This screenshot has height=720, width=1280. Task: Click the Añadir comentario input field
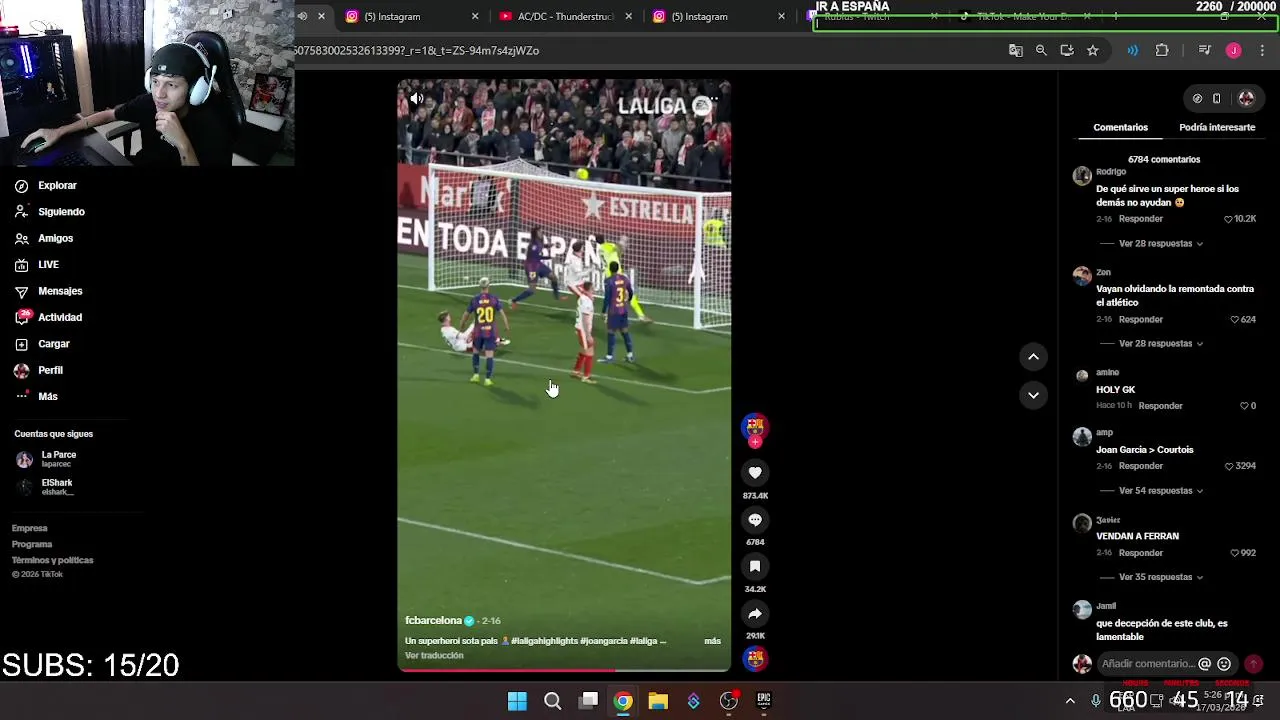(1147, 664)
